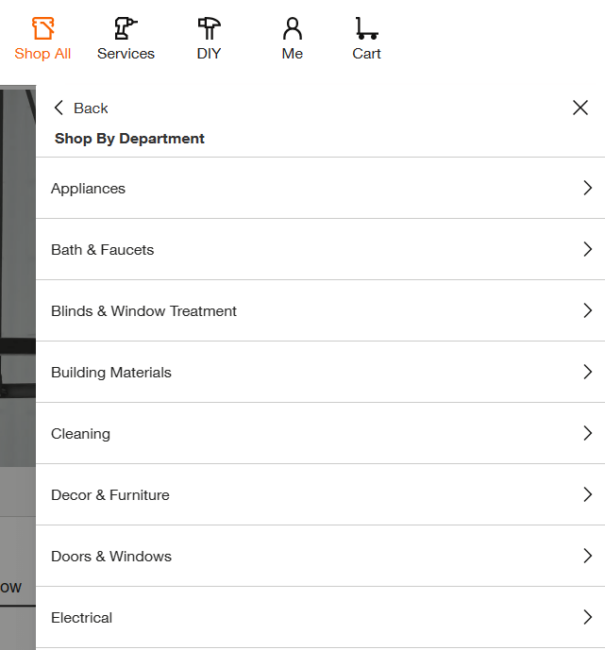Open the Cart icon

pyautogui.click(x=366, y=28)
